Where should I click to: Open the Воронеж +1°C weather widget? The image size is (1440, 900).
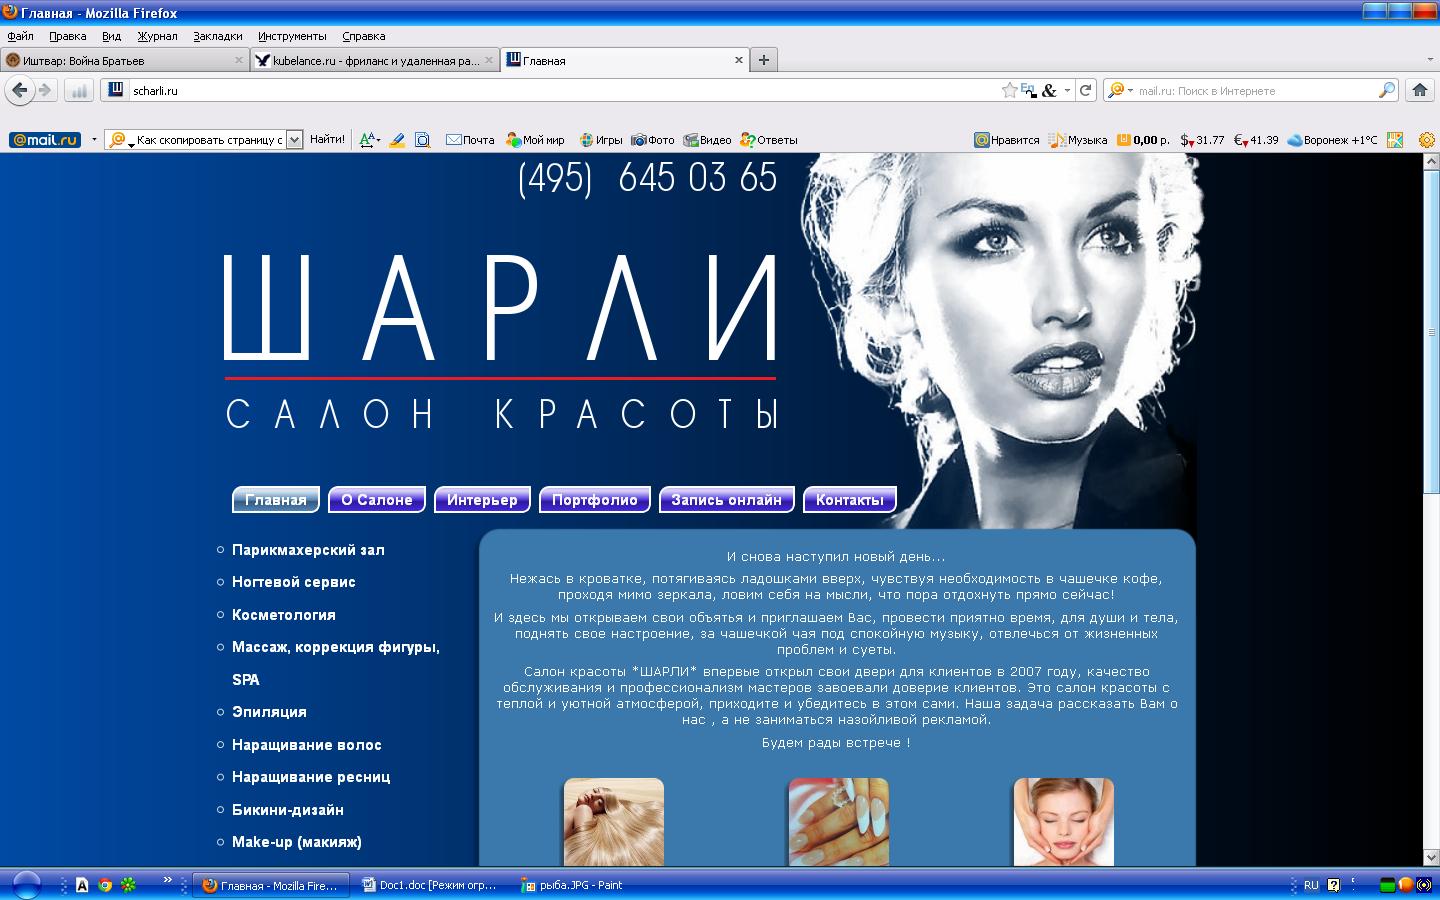tap(1332, 140)
